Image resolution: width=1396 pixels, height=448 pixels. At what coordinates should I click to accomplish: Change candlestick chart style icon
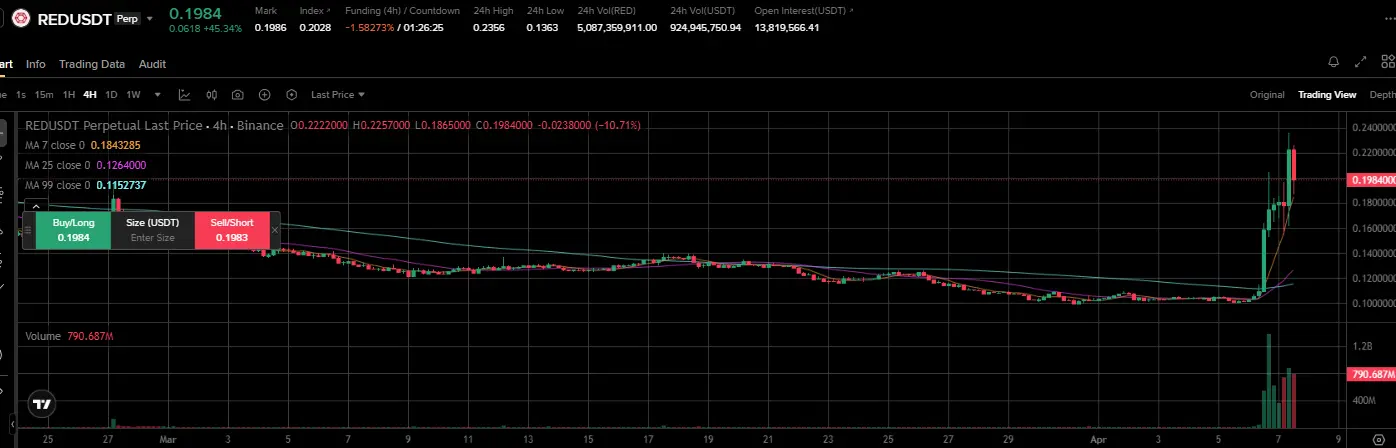tap(211, 95)
